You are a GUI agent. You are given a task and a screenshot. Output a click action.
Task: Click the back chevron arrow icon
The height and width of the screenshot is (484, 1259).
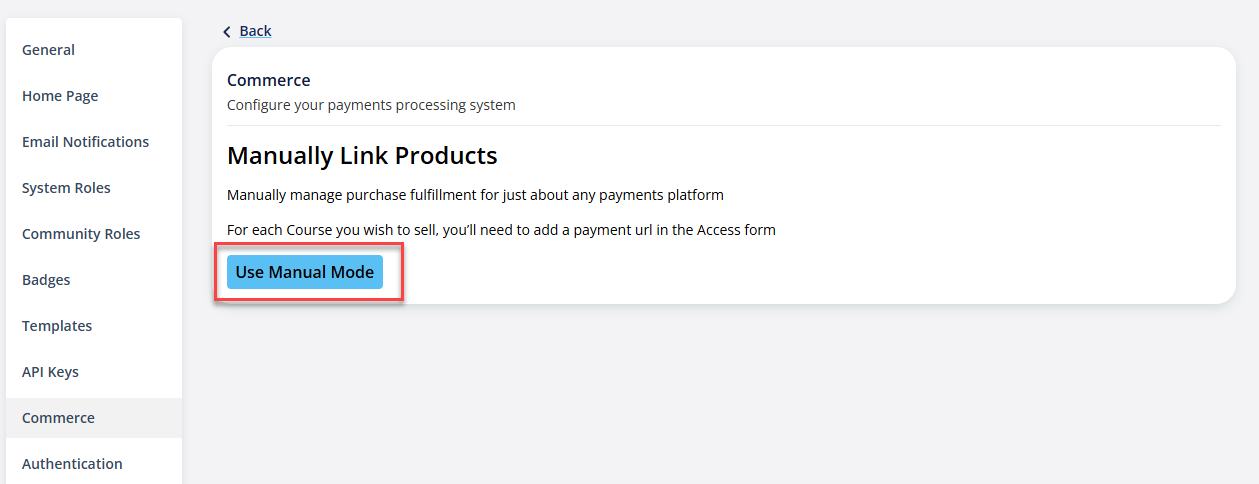(x=227, y=32)
